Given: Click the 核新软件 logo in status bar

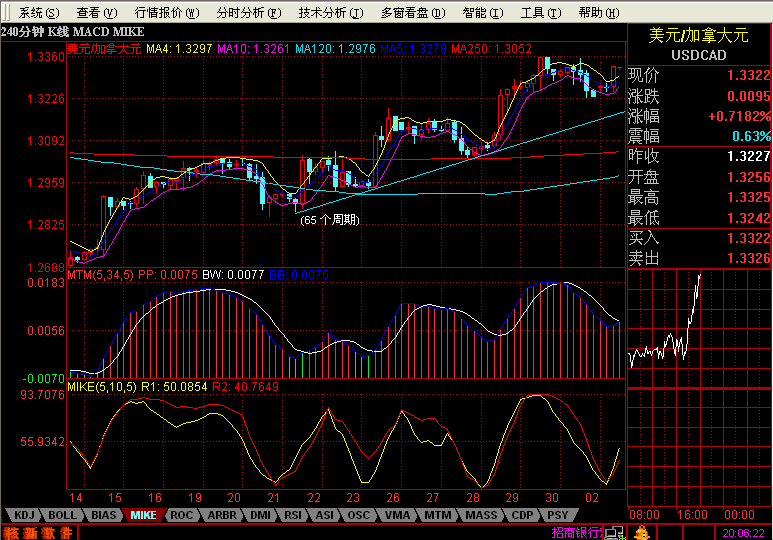Looking at the screenshot, I should pos(38,533).
